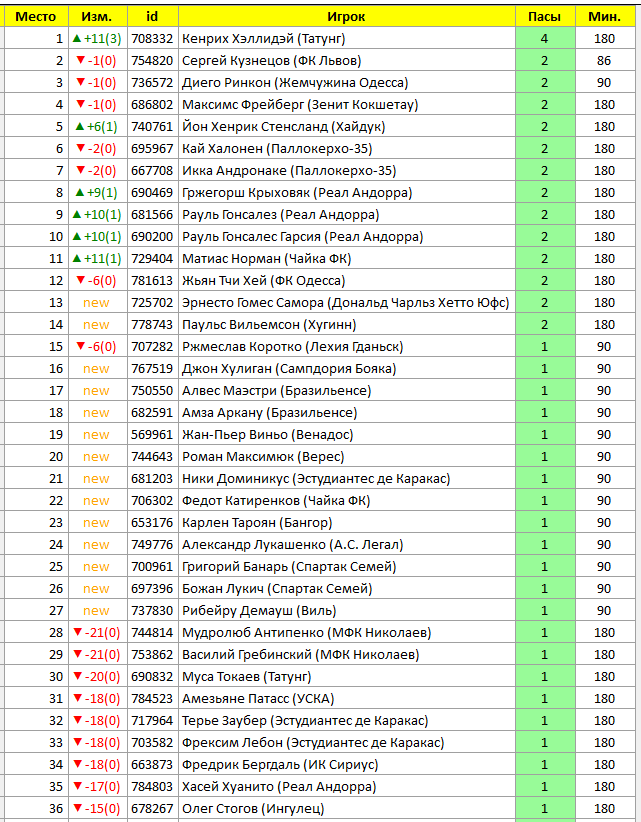641x822 pixels.
Task: Select id cell 700961
Action: pyautogui.click(x=152, y=567)
